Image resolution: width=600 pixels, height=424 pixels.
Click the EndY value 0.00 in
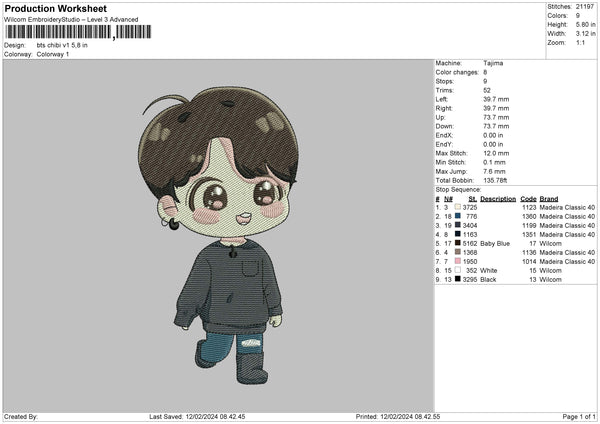coord(493,145)
